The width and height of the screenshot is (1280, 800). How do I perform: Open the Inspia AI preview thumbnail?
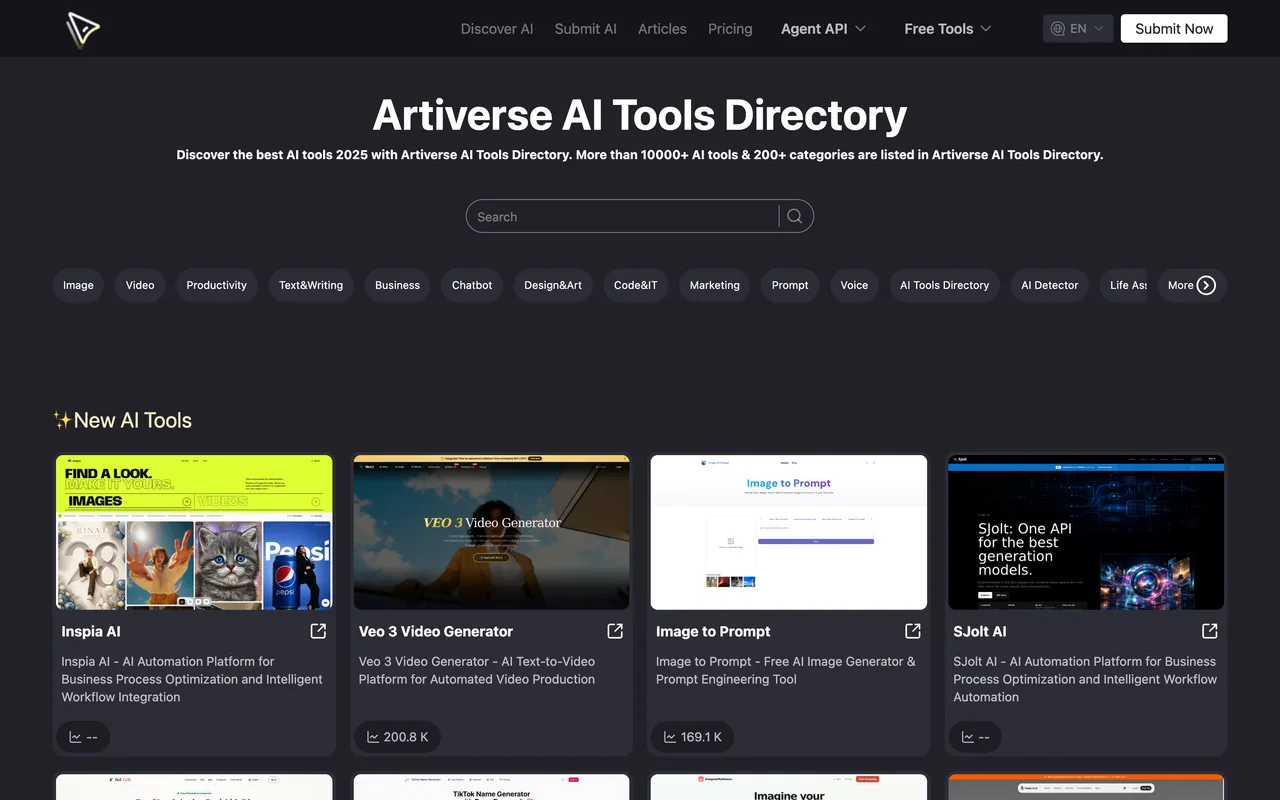click(x=194, y=532)
